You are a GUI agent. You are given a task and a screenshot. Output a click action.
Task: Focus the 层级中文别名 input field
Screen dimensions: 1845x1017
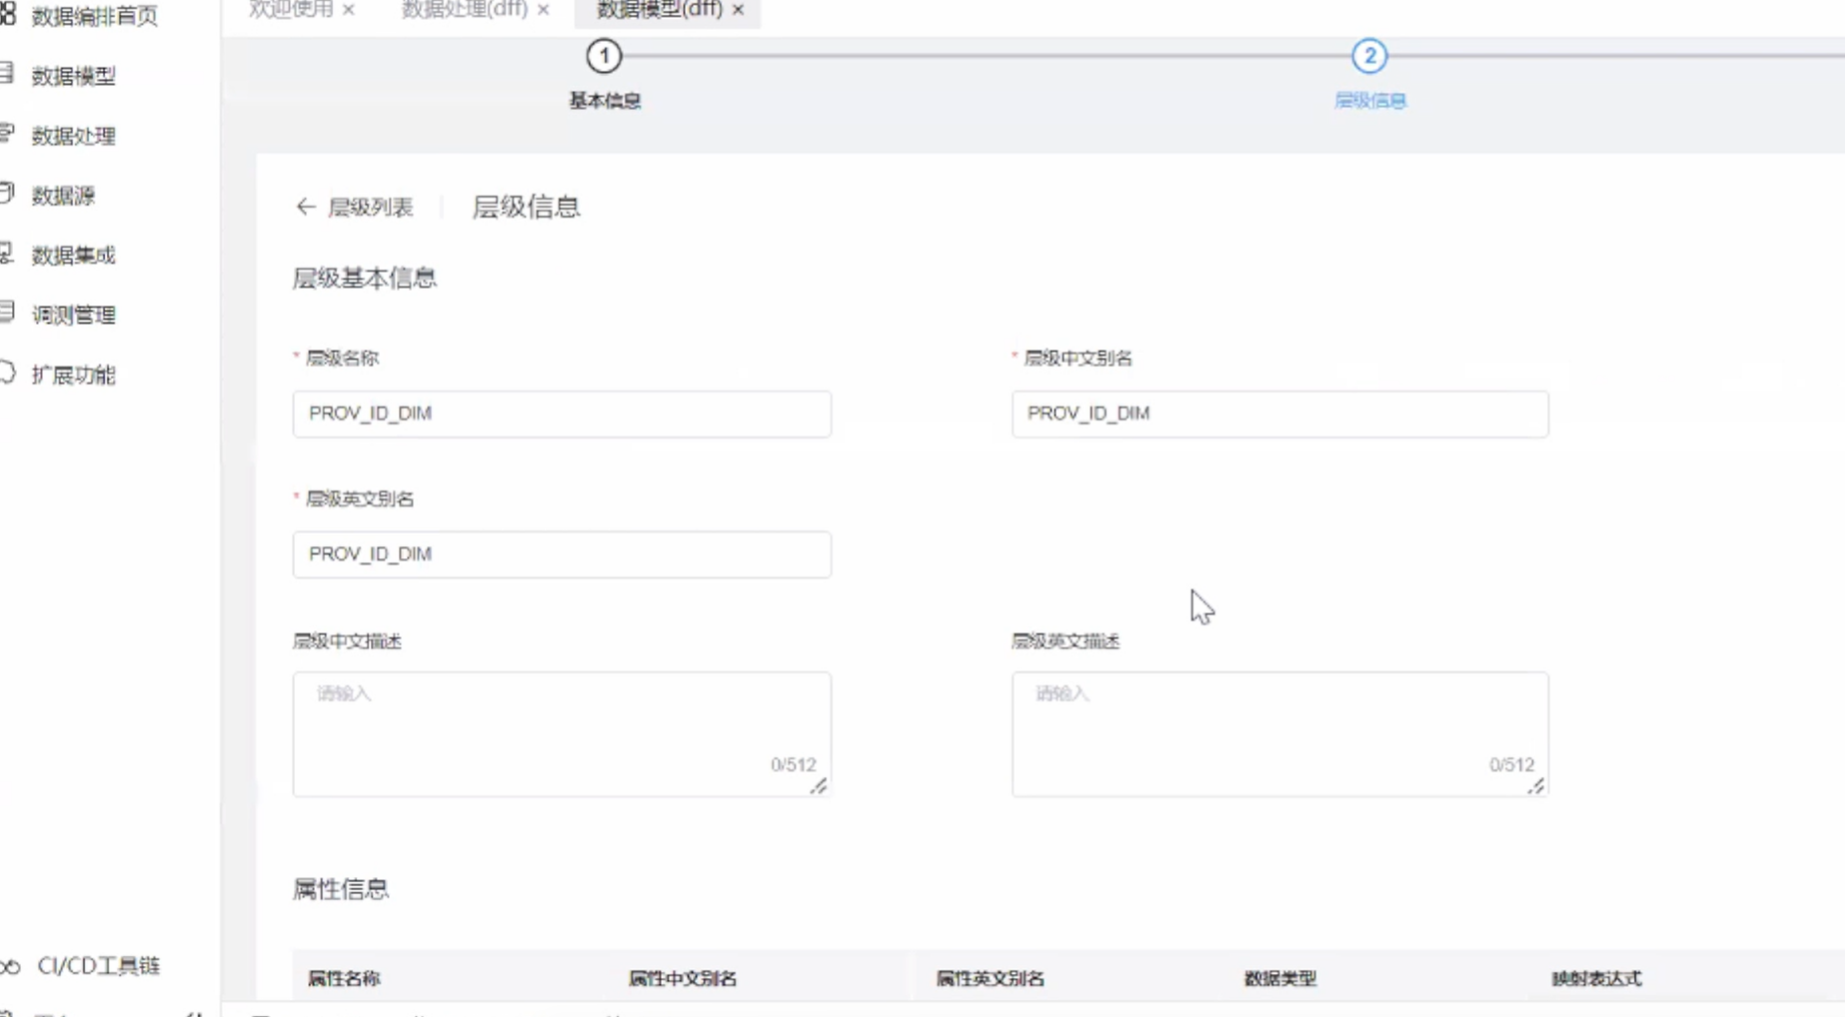pyautogui.click(x=1280, y=414)
